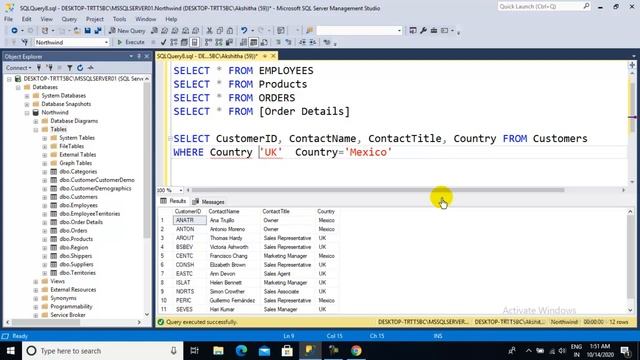
Task: Open the editor zoom percent dropdown
Action: [181, 190]
